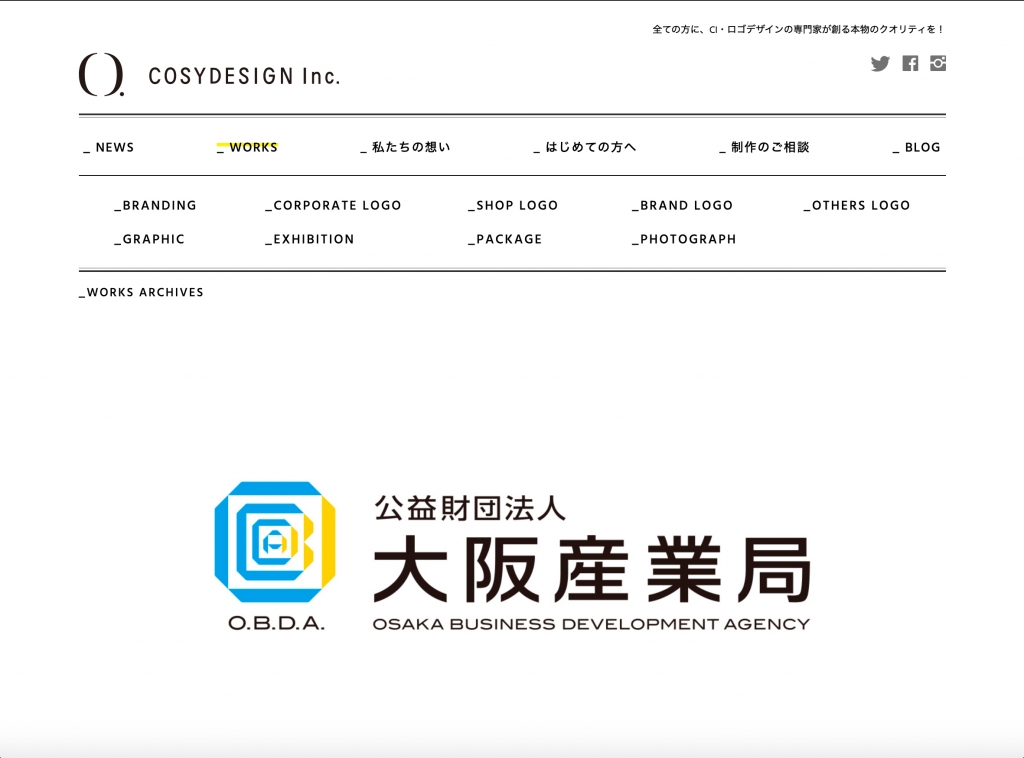Click the COSYDESIGN circular logo mark

click(x=101, y=75)
